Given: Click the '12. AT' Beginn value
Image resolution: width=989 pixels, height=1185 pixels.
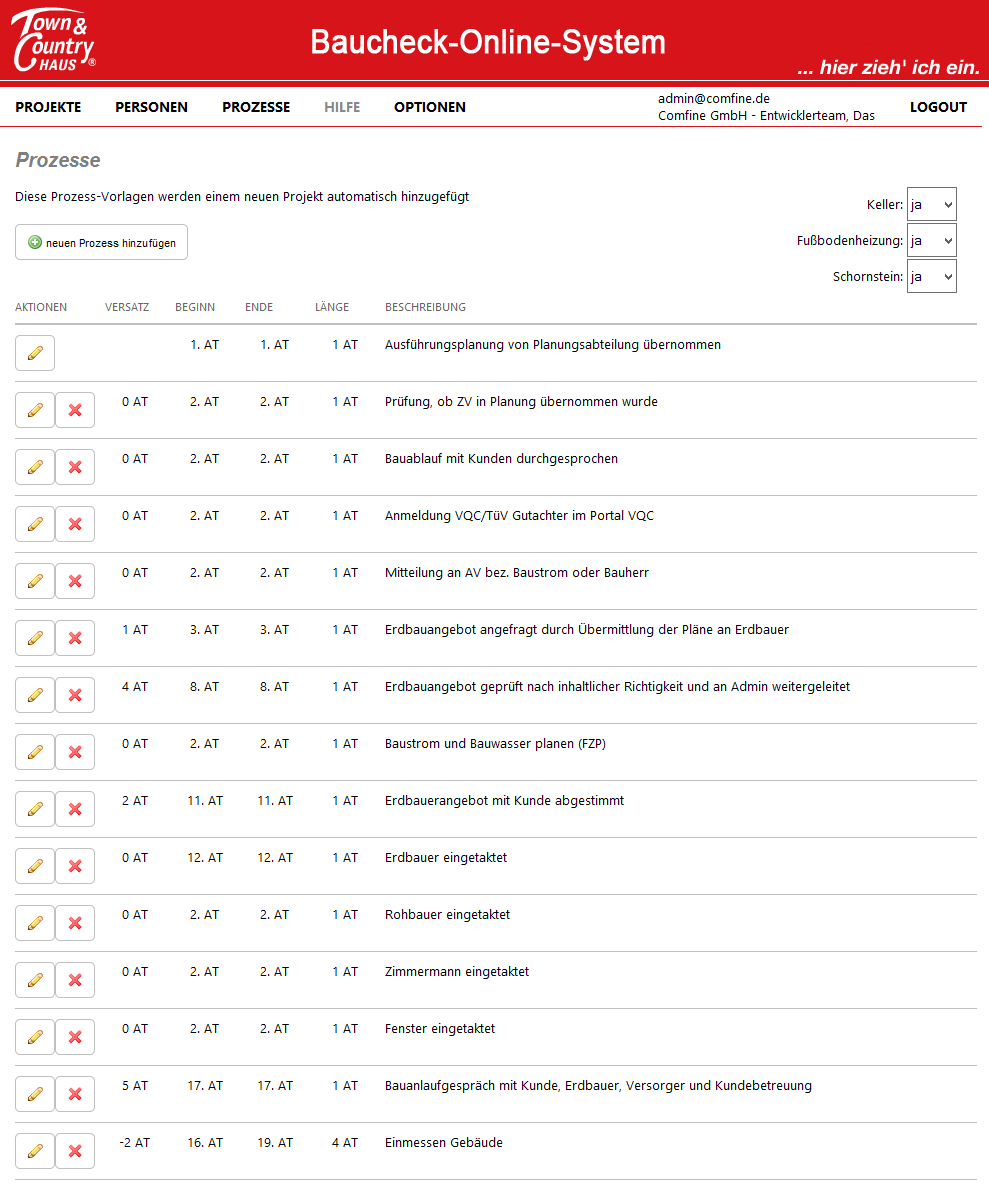Looking at the screenshot, I should [206, 858].
